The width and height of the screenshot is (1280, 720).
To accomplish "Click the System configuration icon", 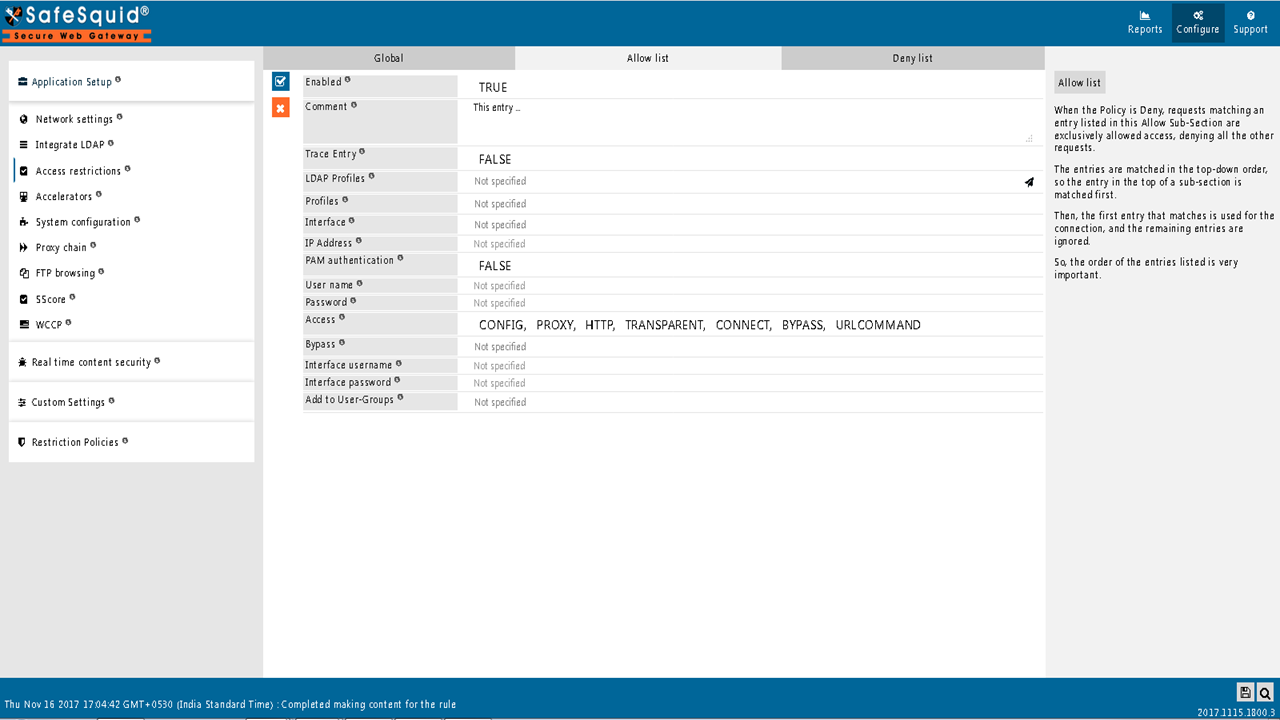I will pyautogui.click(x=23, y=222).
